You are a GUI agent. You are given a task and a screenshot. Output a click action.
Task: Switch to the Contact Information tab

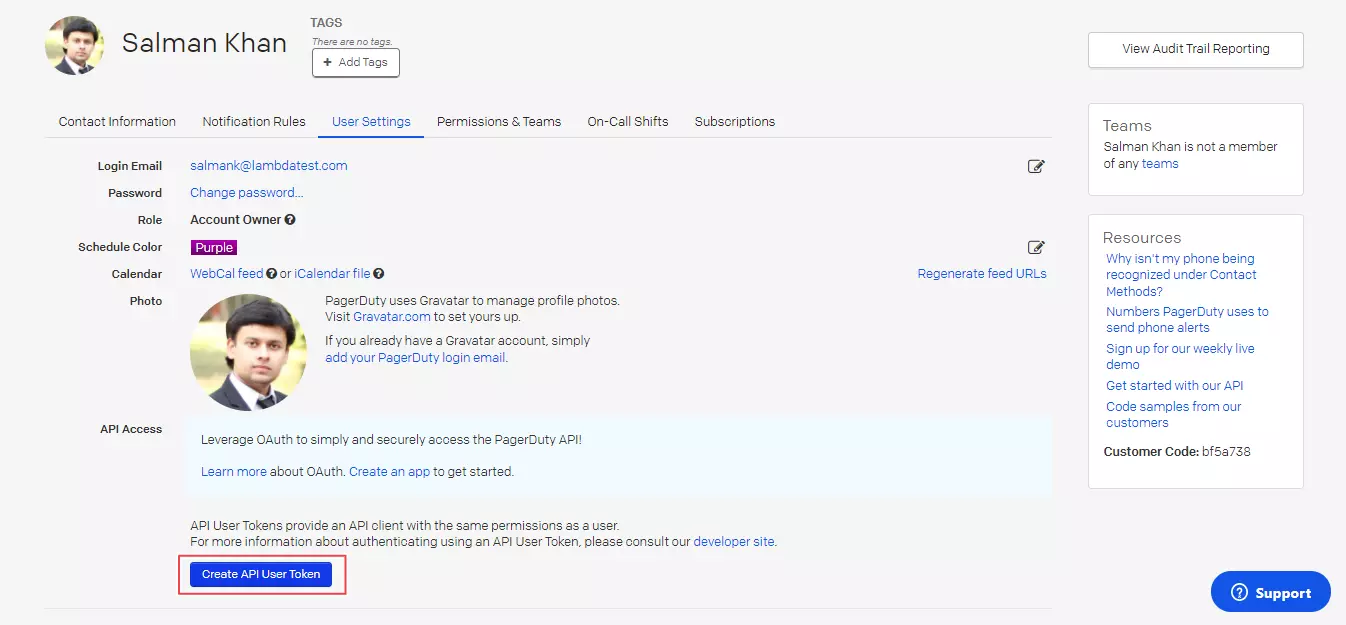pyautogui.click(x=117, y=122)
